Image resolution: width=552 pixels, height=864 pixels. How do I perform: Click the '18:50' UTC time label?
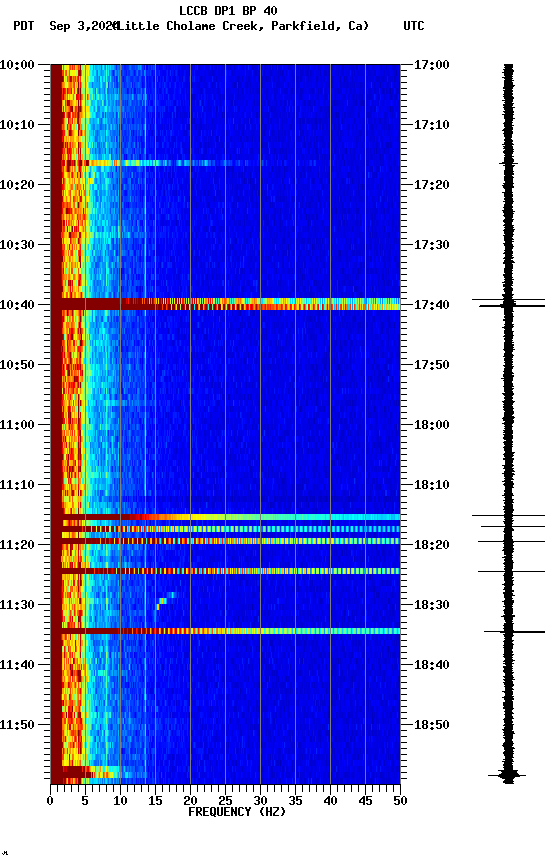pos(432,726)
